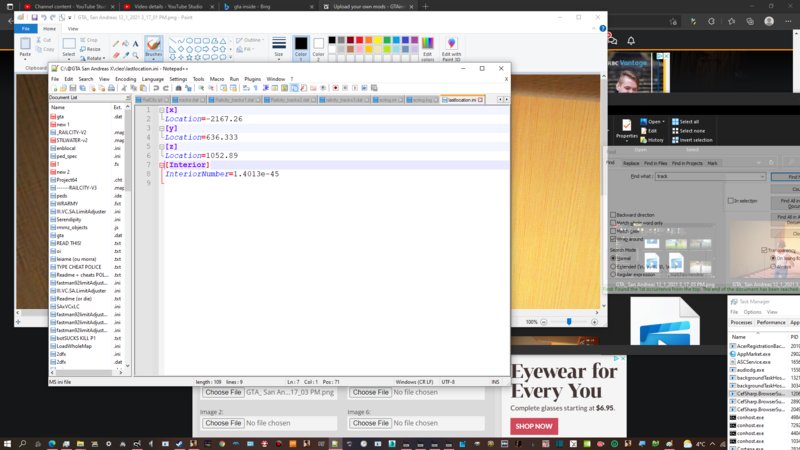Click Paint's Undo arrow in quick access
800x450 pixels.
pyautogui.click(x=44, y=17)
